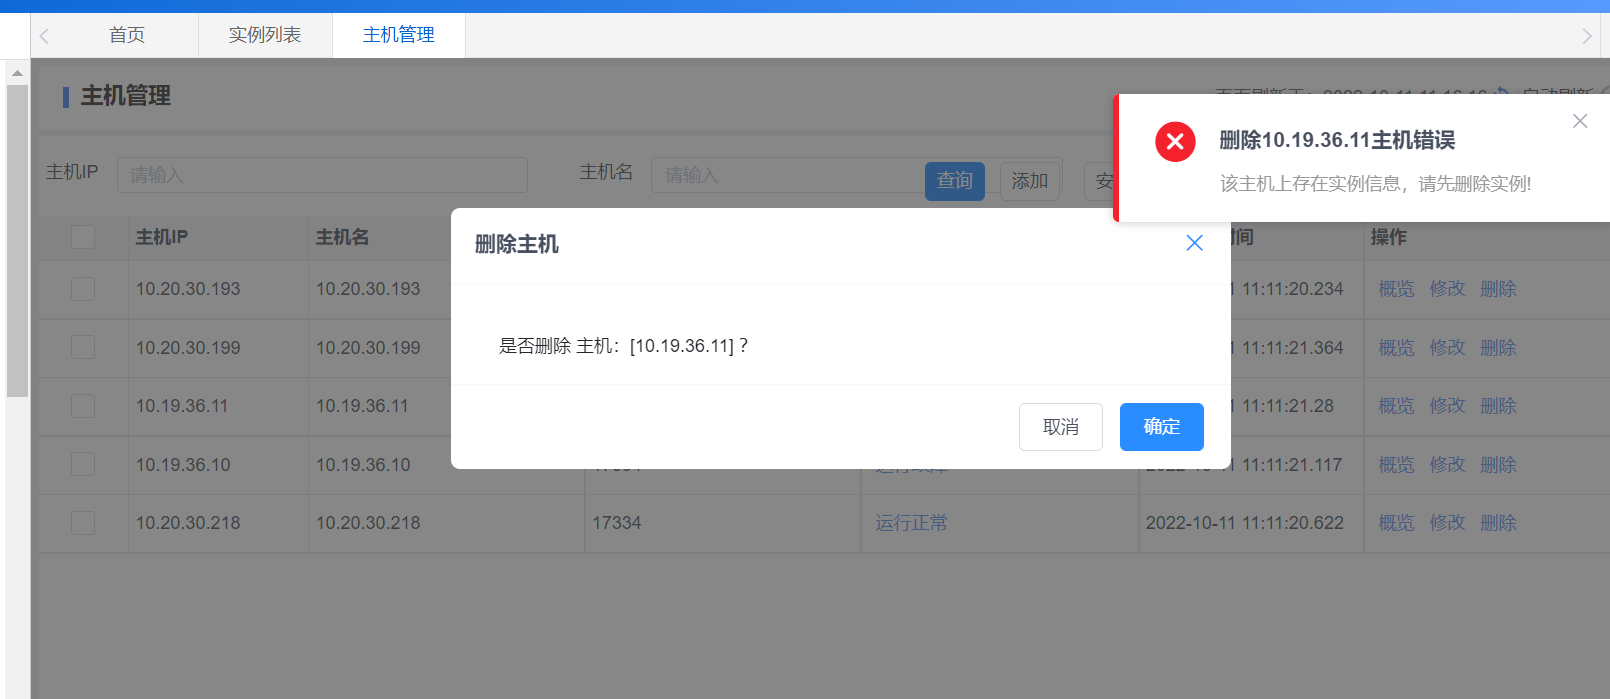Click 取消 to cancel deletion
This screenshot has height=699, width=1610.
[1060, 427]
